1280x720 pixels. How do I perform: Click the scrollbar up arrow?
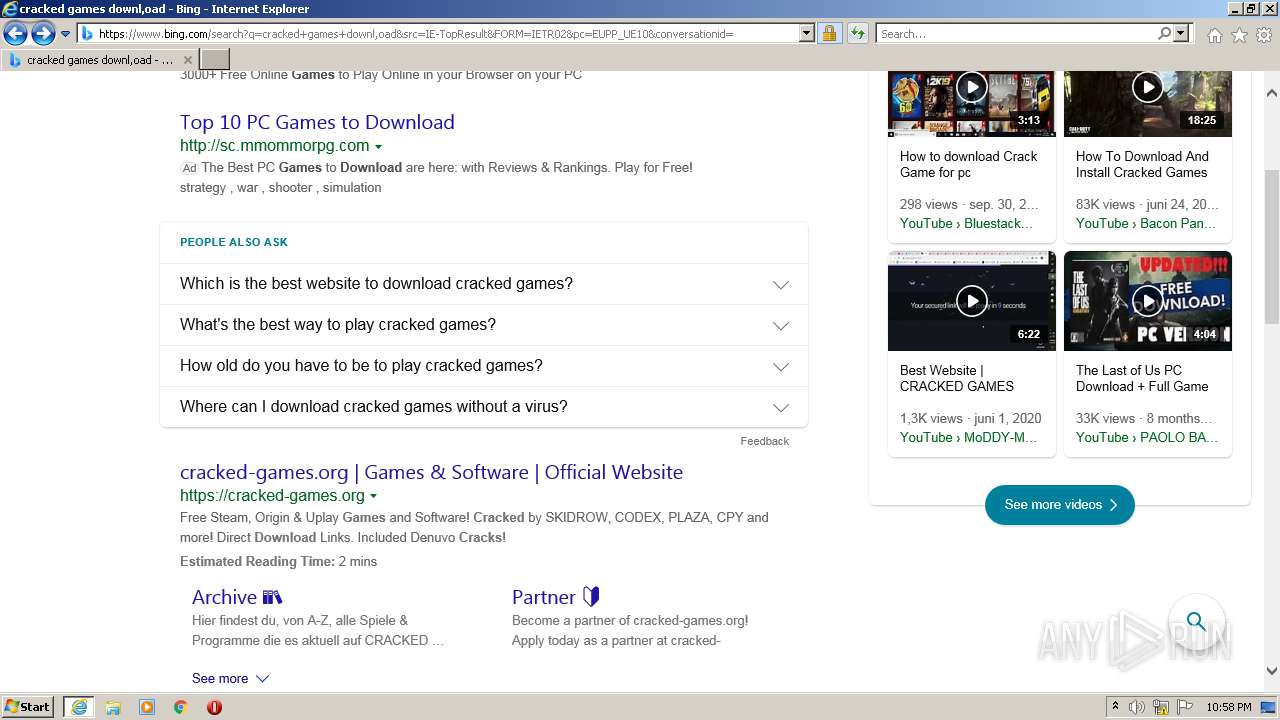tap(1272, 94)
